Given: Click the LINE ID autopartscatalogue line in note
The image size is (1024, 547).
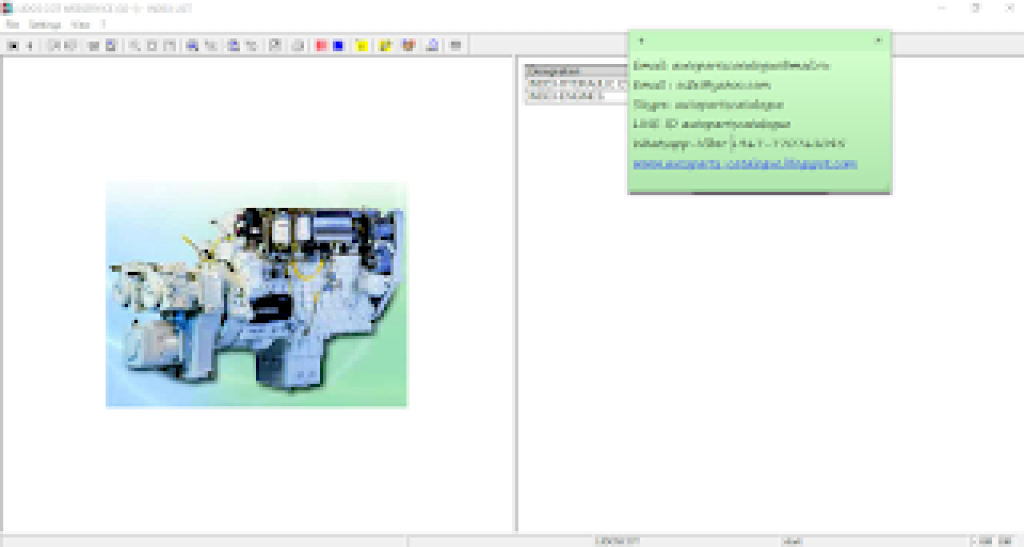Looking at the screenshot, I should click(x=711, y=124).
